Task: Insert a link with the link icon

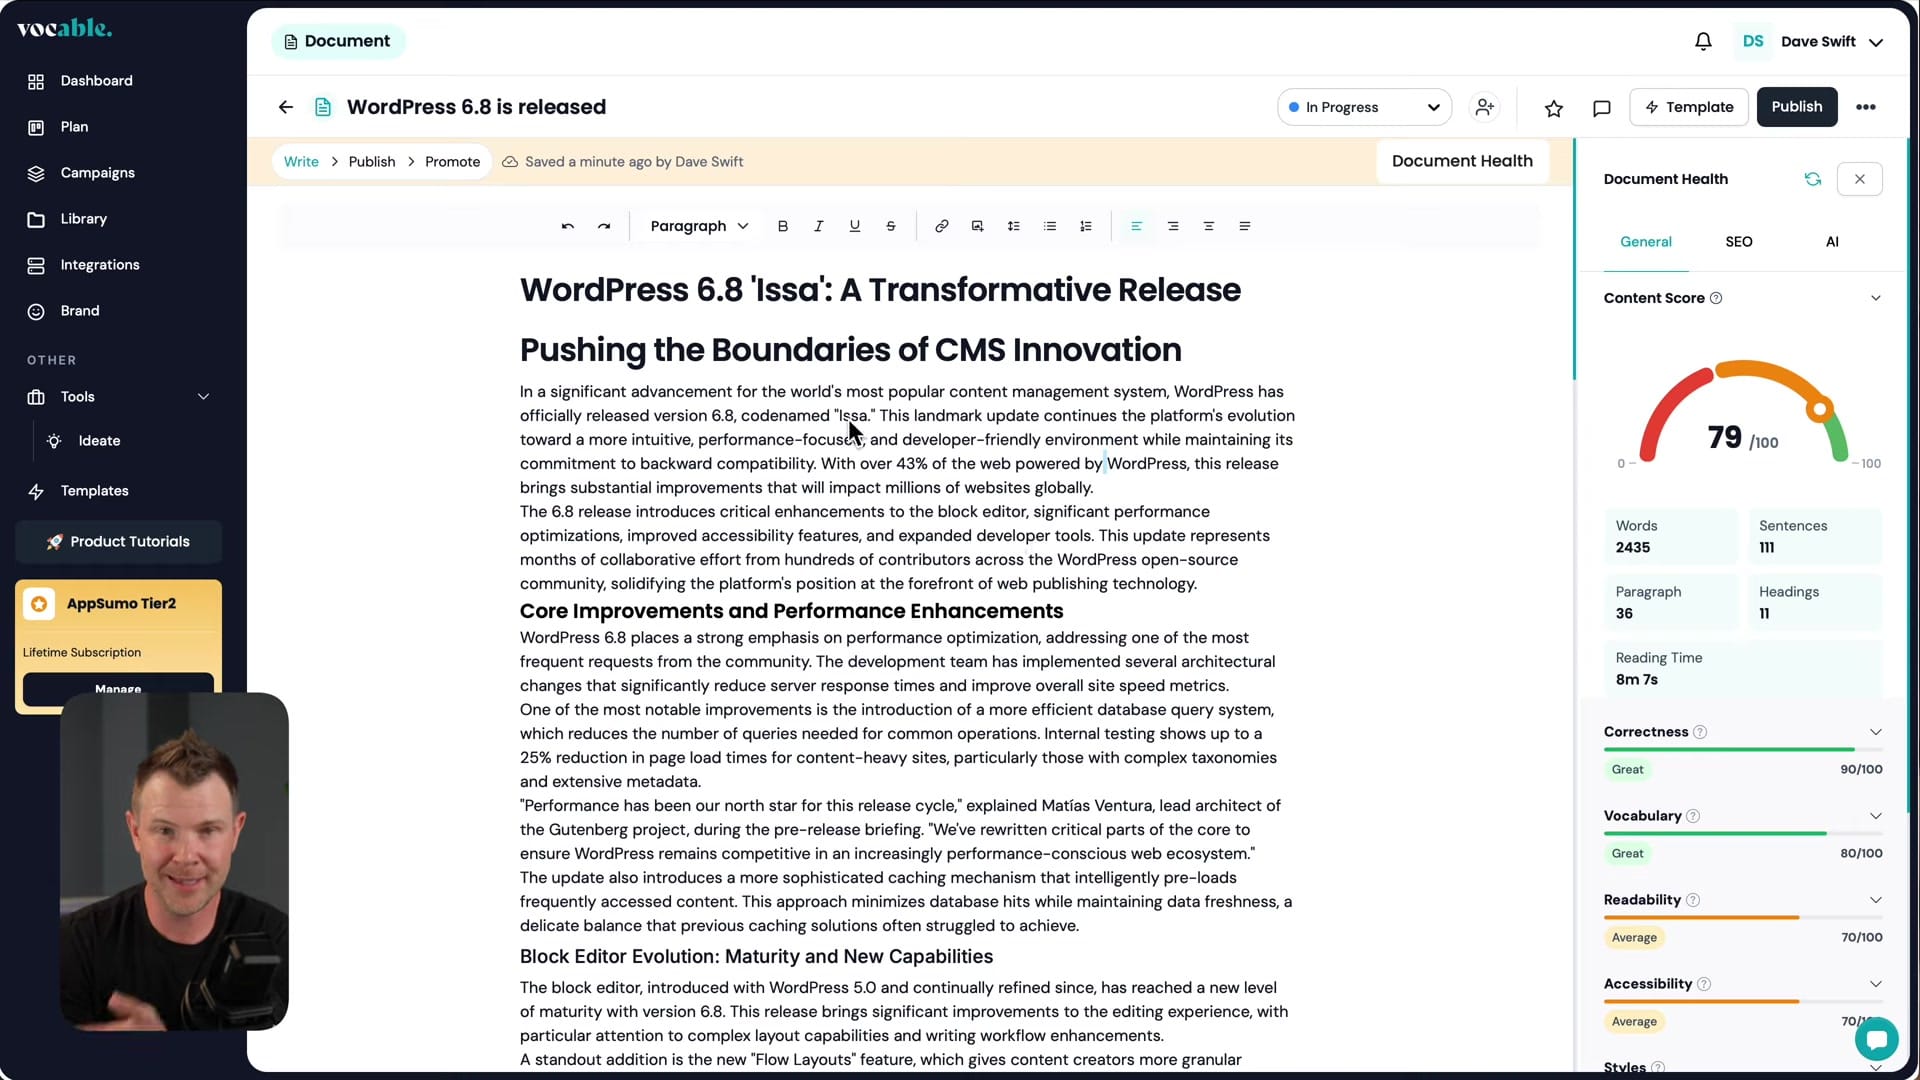Action: [x=942, y=226]
